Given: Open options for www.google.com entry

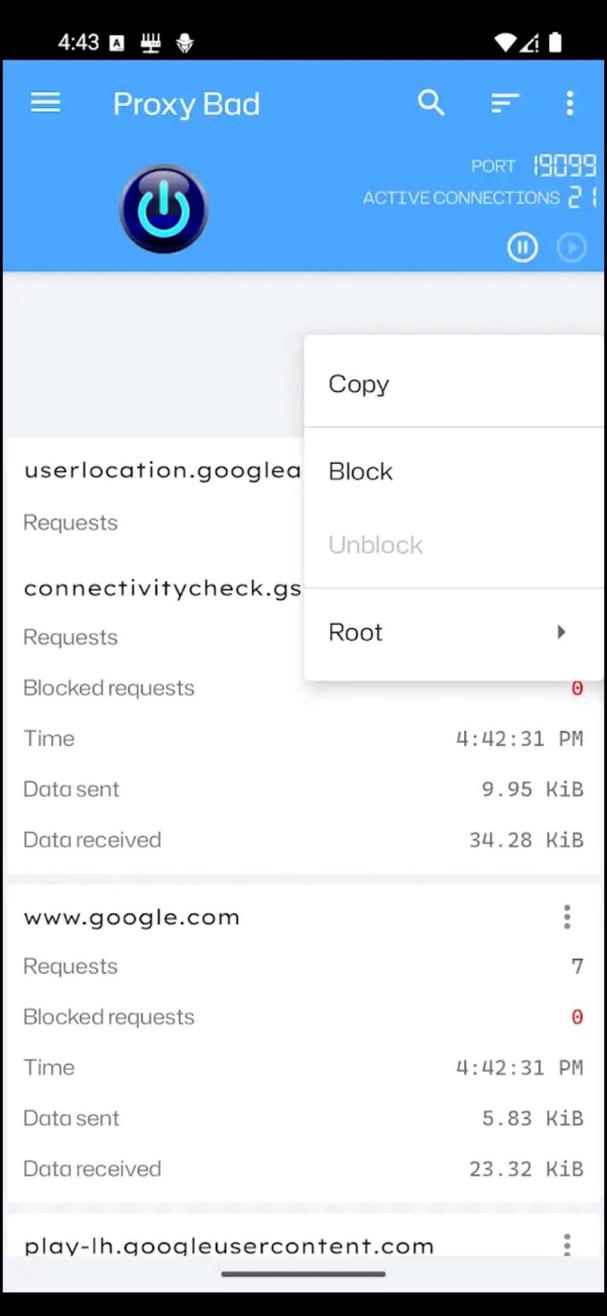Looking at the screenshot, I should 566,916.
